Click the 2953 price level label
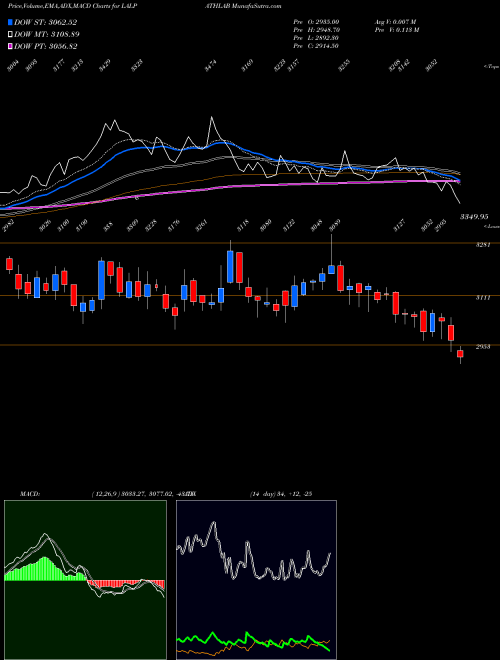 (x=483, y=347)
